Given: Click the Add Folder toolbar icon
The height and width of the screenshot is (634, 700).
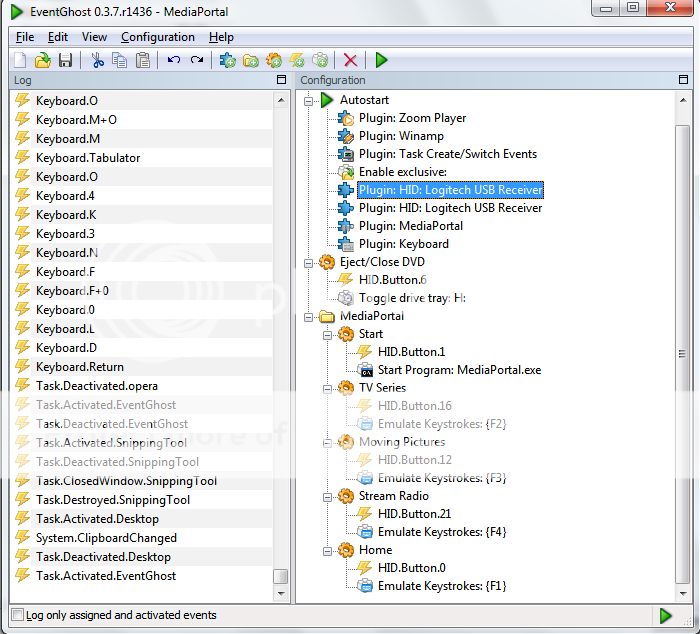Looking at the screenshot, I should 251,60.
